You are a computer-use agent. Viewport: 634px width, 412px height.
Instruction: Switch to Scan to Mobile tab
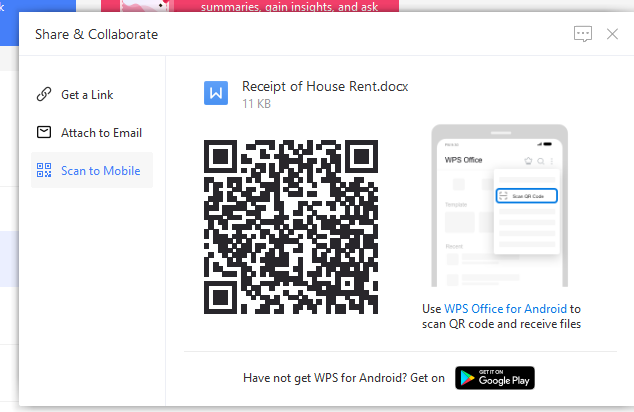pyautogui.click(x=92, y=170)
